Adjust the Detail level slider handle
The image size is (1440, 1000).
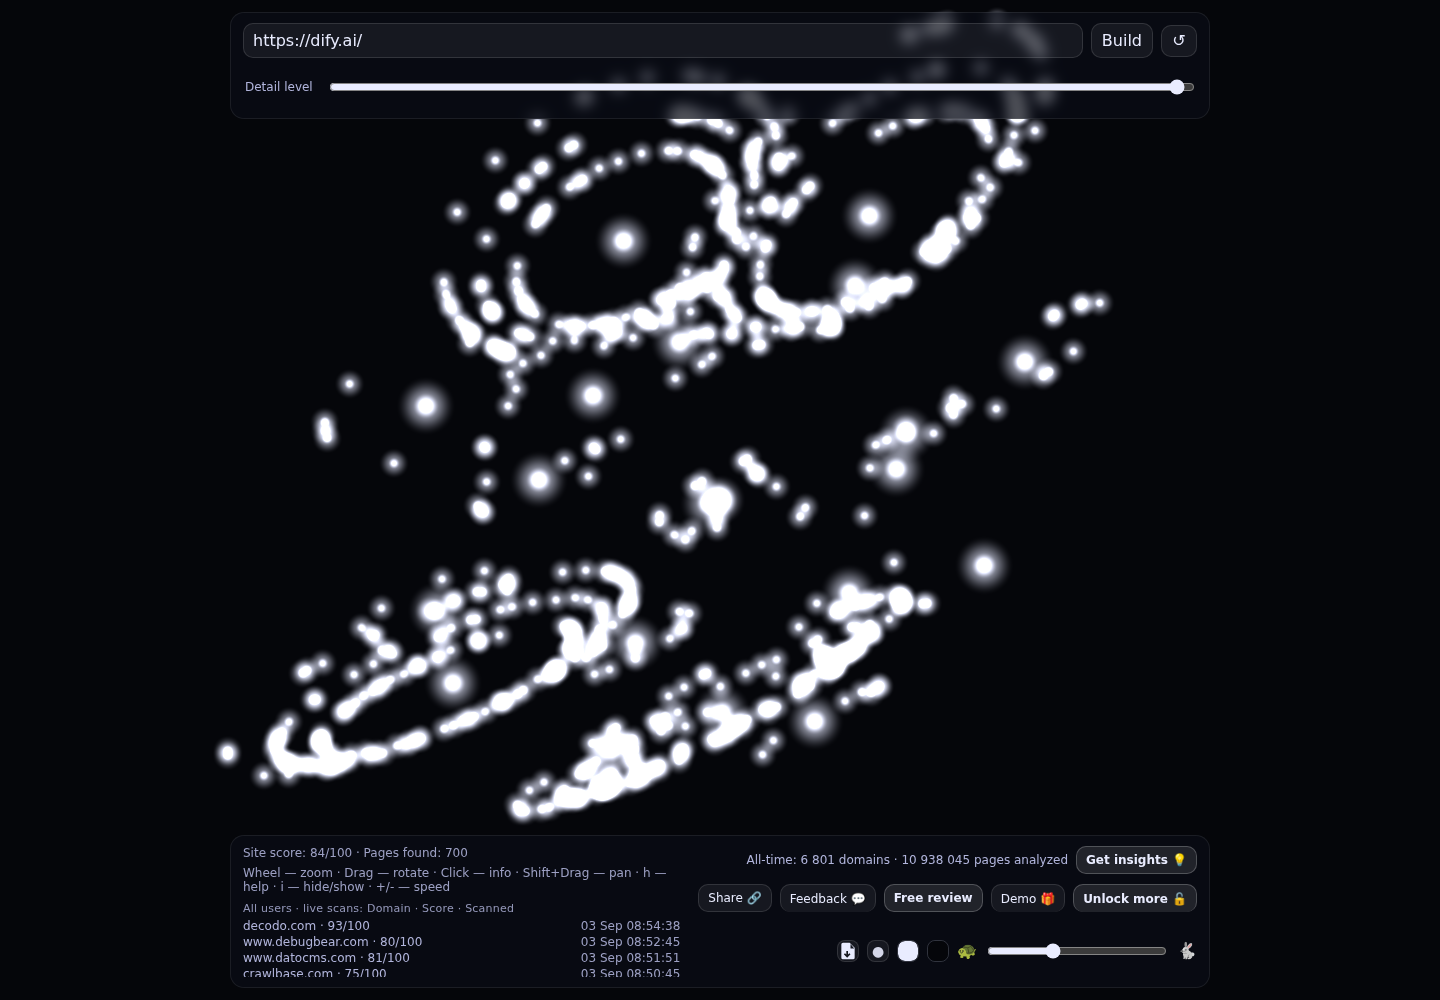click(1177, 87)
